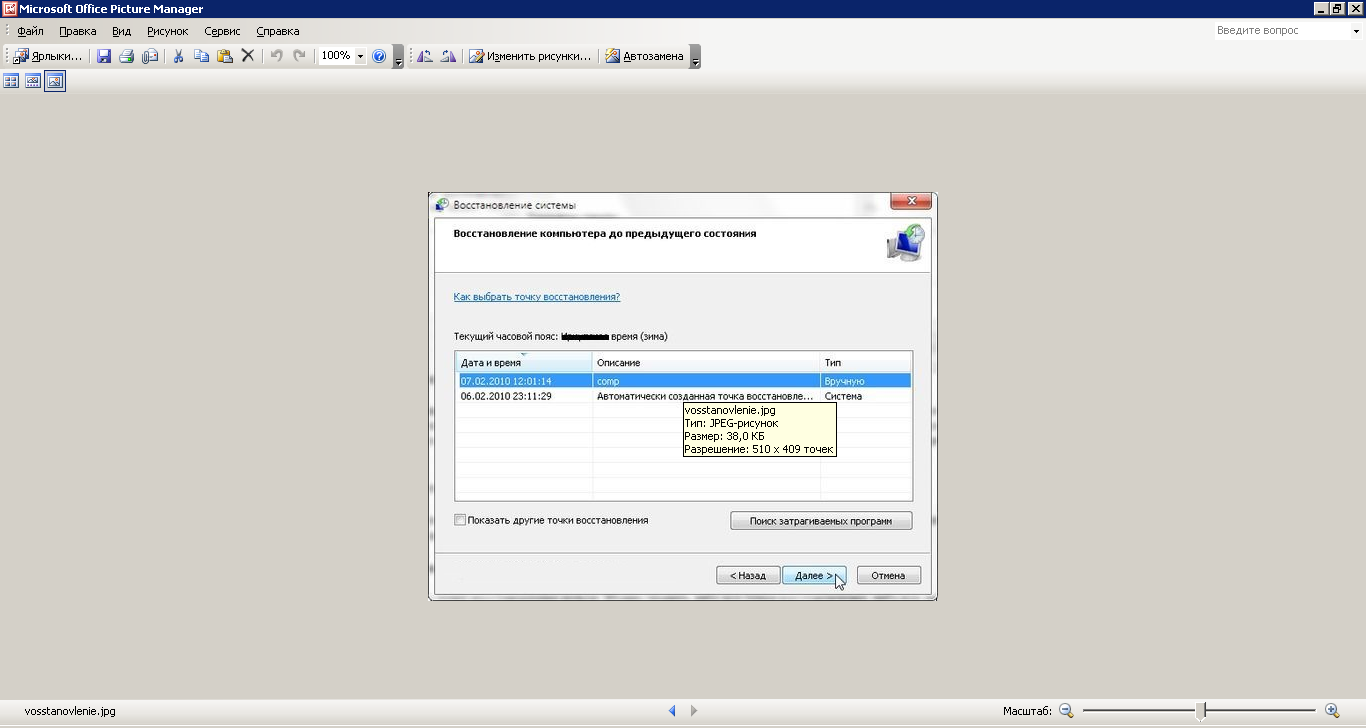Rotate the picture left using the toolbar

(x=425, y=56)
